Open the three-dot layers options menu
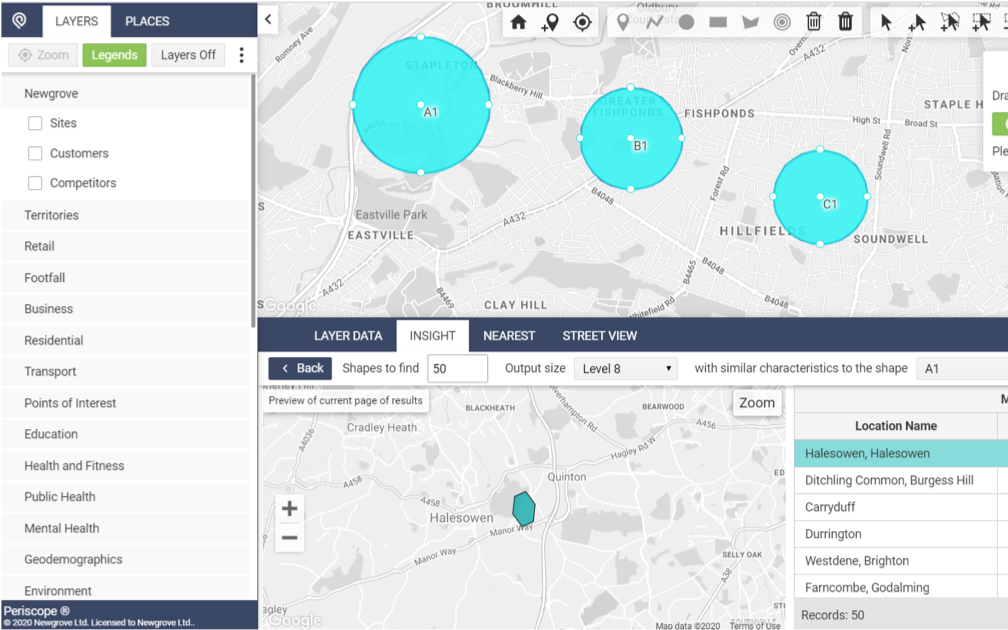The width and height of the screenshot is (1008, 630). pyautogui.click(x=242, y=55)
